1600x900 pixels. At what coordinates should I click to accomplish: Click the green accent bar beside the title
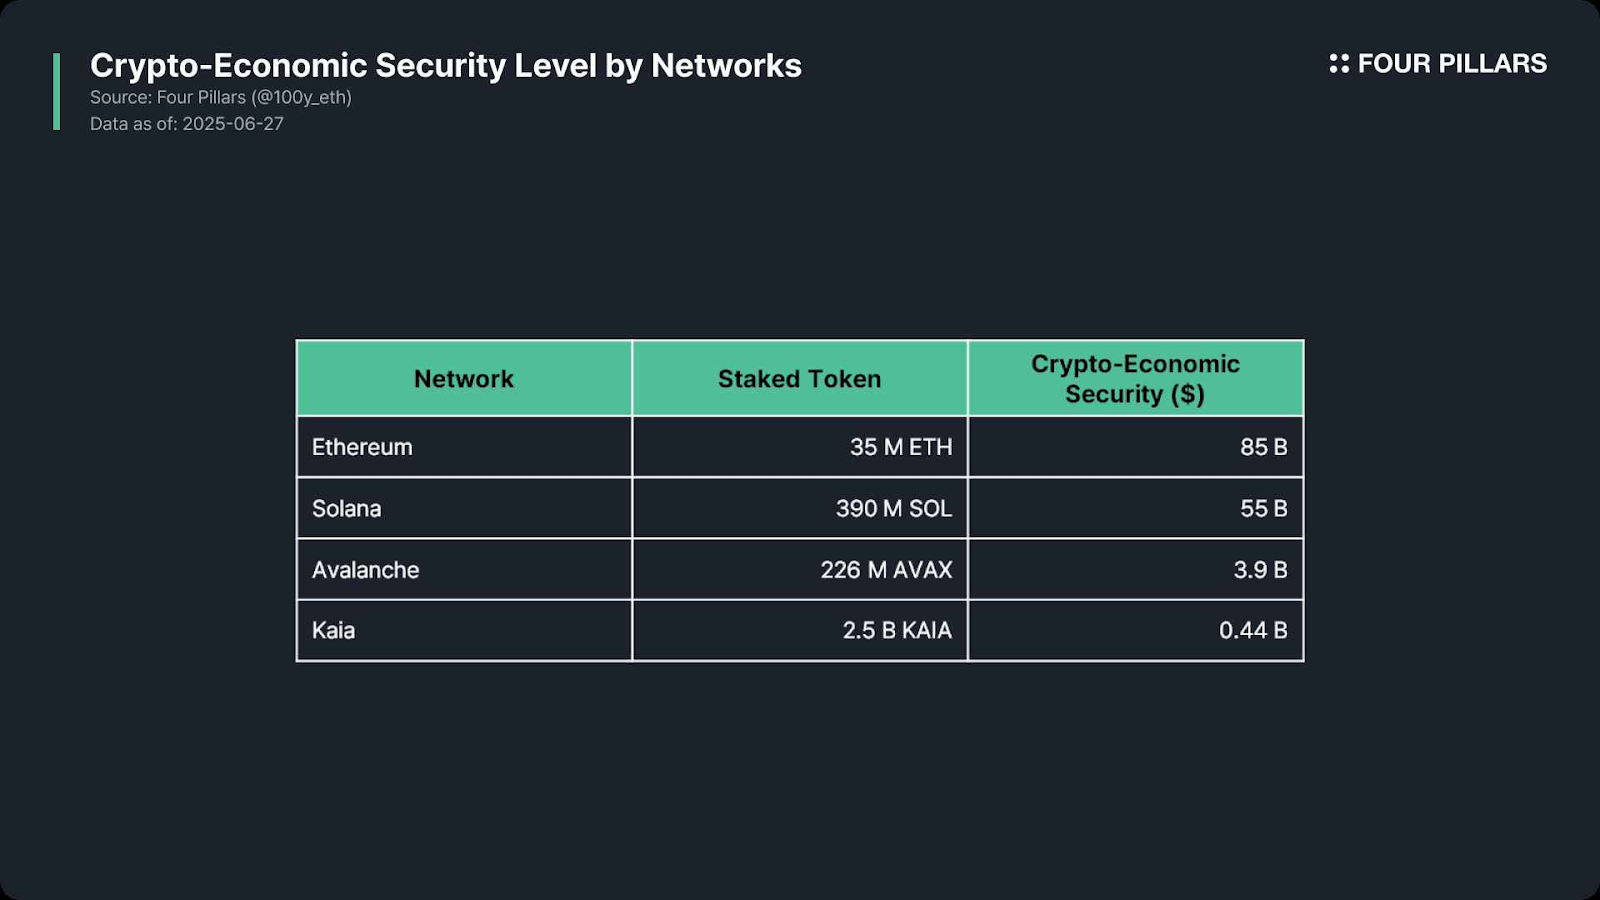[x=57, y=92]
